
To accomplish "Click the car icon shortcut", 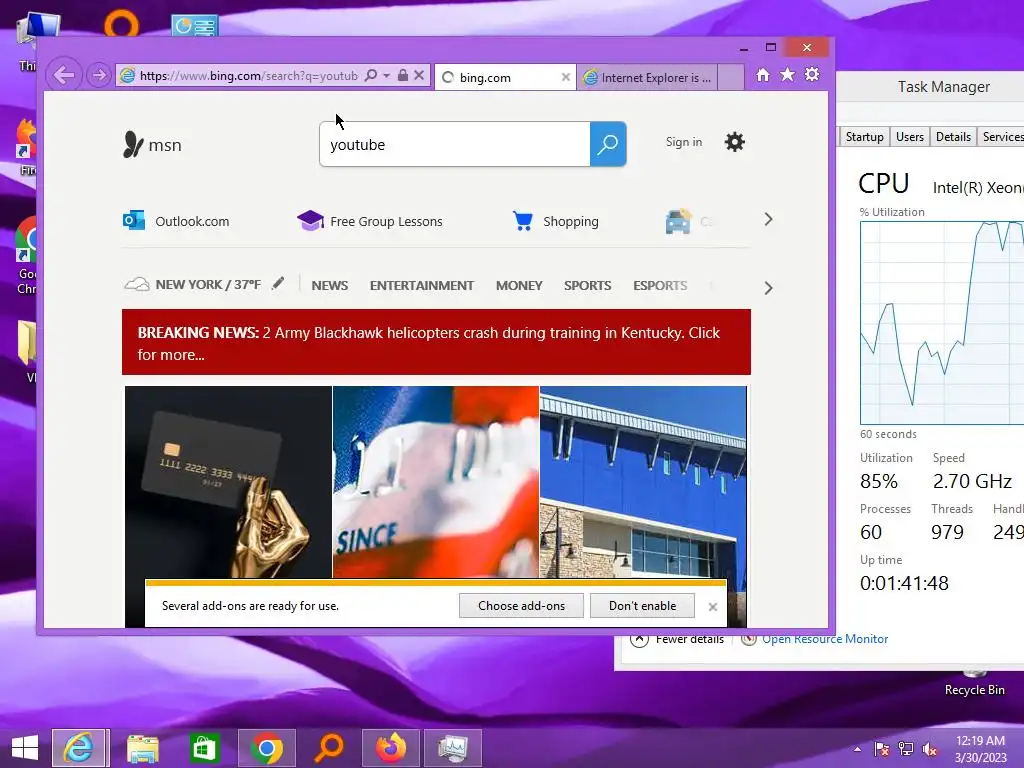I will [679, 221].
